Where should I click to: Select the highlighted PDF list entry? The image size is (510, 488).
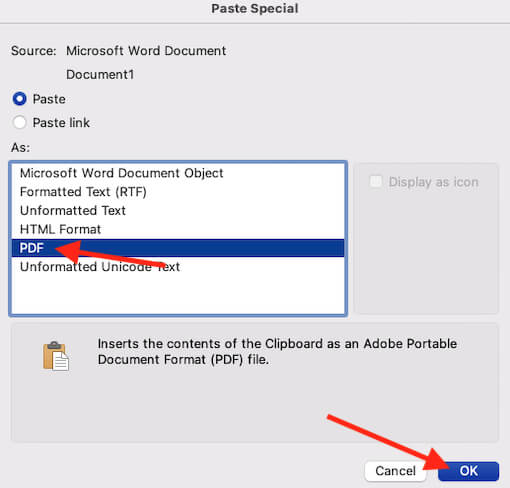pos(178,248)
